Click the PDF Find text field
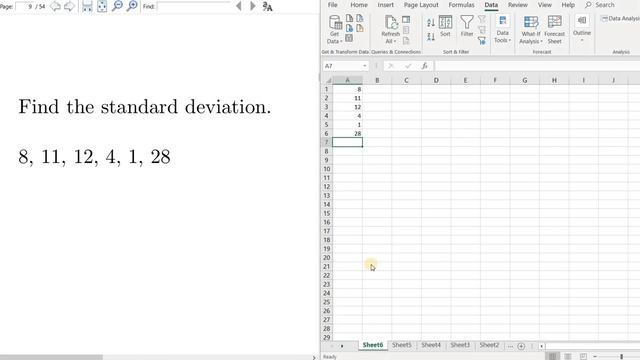Viewport: 640px width, 360px height. [x=193, y=7]
